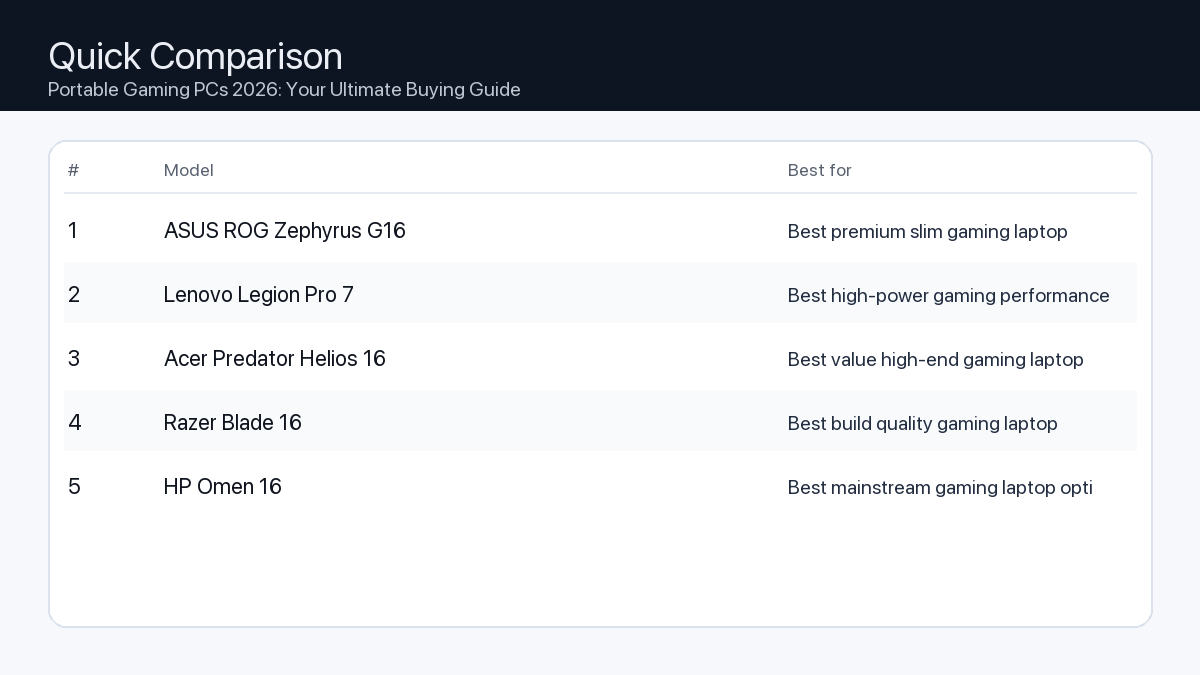
Task: Click the truncated 'Best mainstream gaming laptop' text
Action: pyautogui.click(x=939, y=488)
